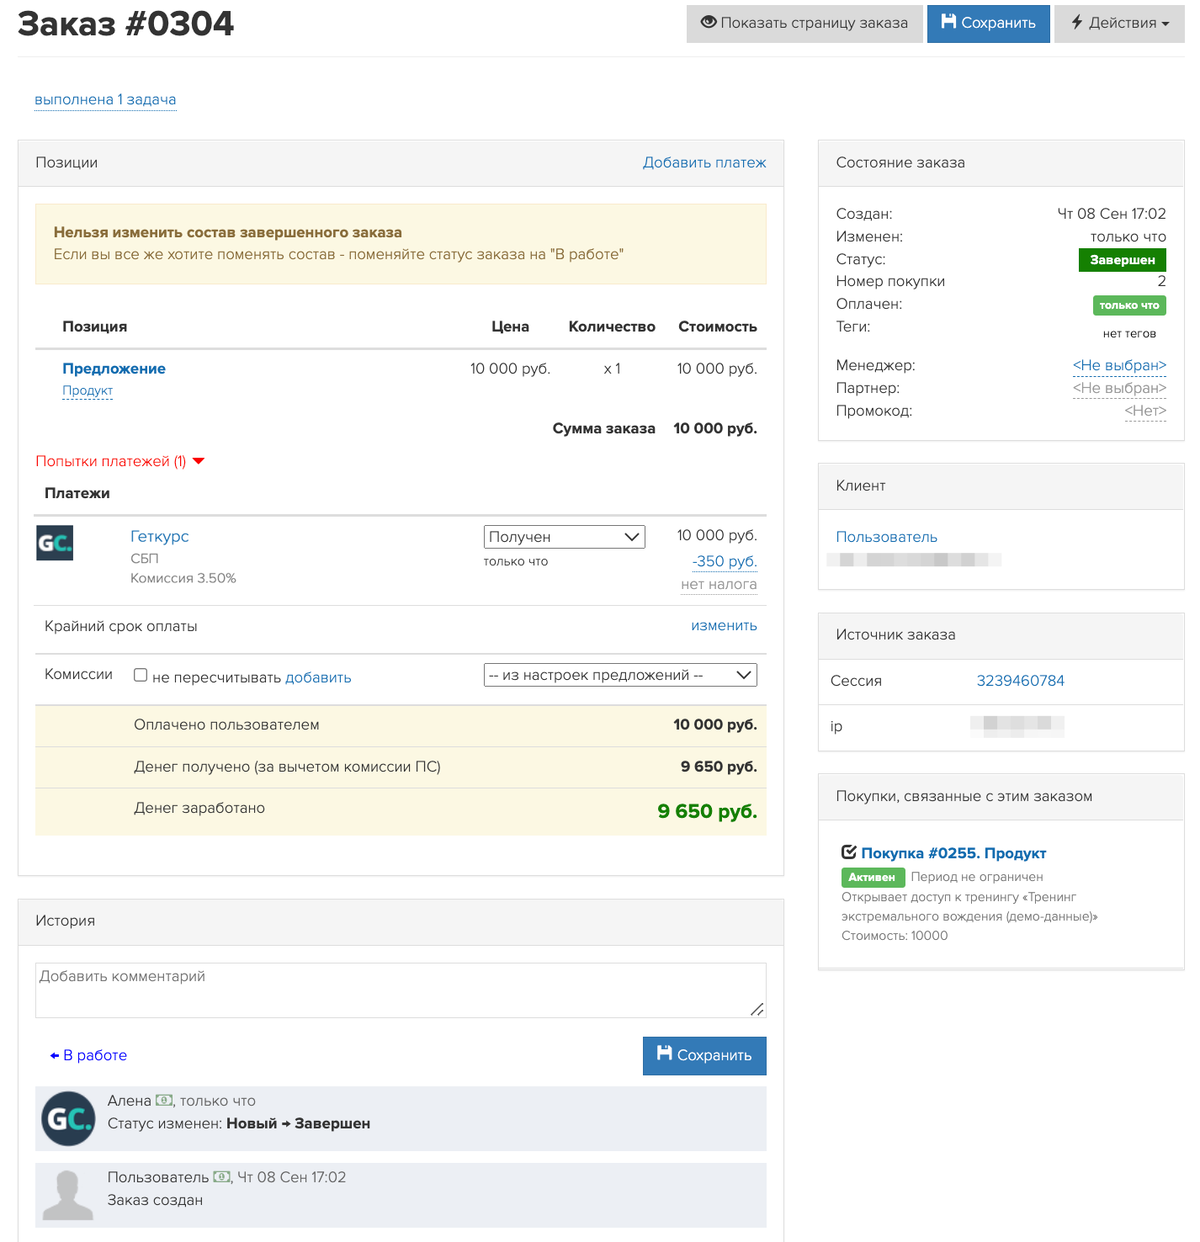The width and height of the screenshot is (1200, 1242).
Task: Click the нет налога link
Action: tap(719, 584)
